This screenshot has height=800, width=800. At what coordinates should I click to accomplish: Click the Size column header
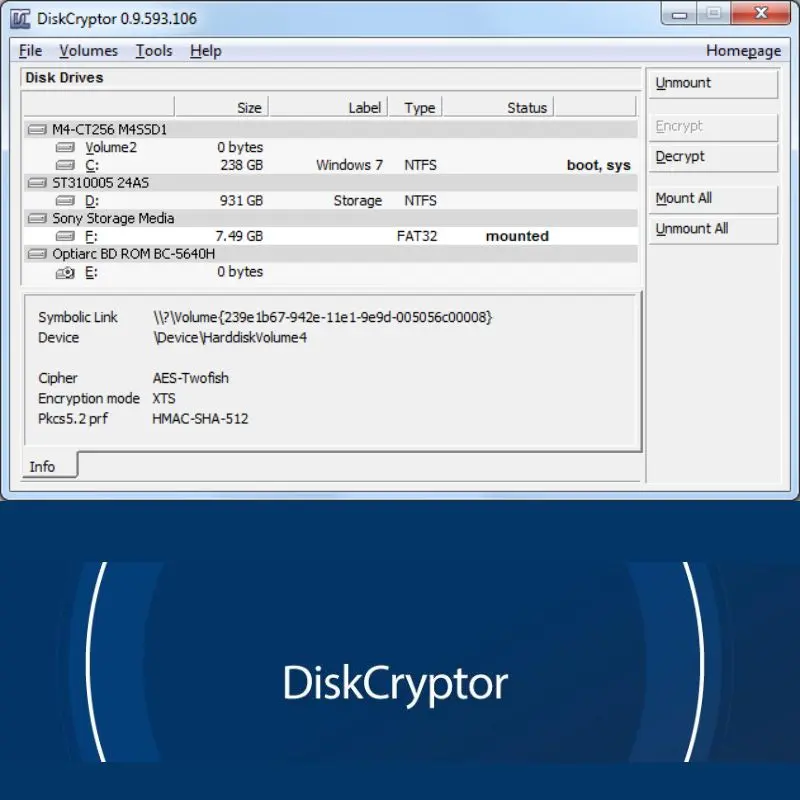tap(221, 108)
